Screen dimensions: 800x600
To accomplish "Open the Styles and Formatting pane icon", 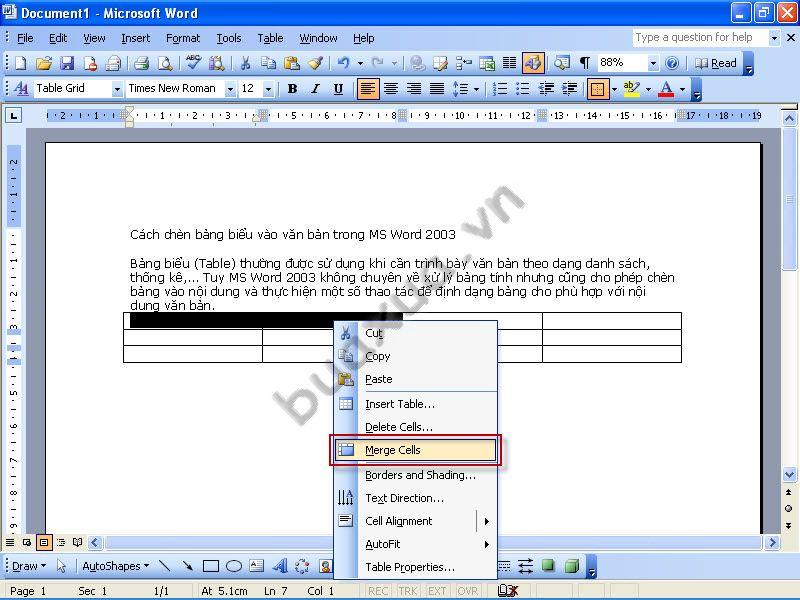I will coord(21,89).
